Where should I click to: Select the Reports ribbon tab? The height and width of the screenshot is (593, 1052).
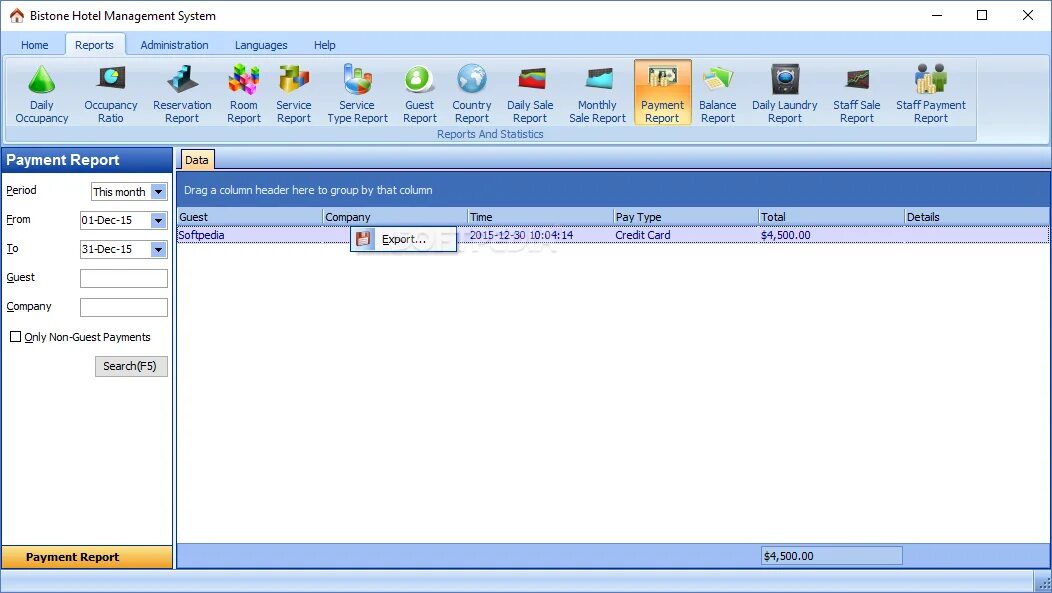(x=94, y=45)
